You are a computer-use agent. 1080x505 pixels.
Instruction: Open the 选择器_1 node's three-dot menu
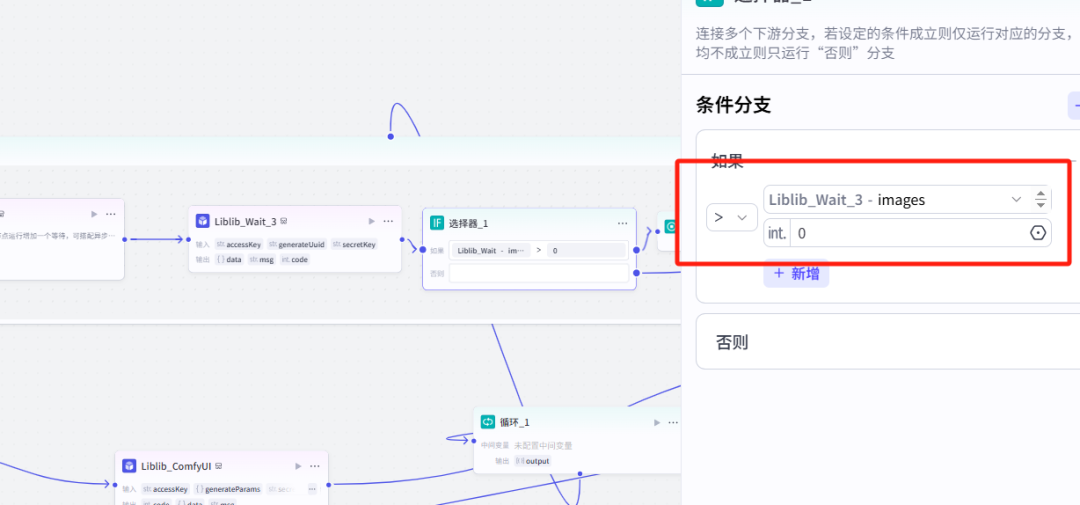pos(623,223)
